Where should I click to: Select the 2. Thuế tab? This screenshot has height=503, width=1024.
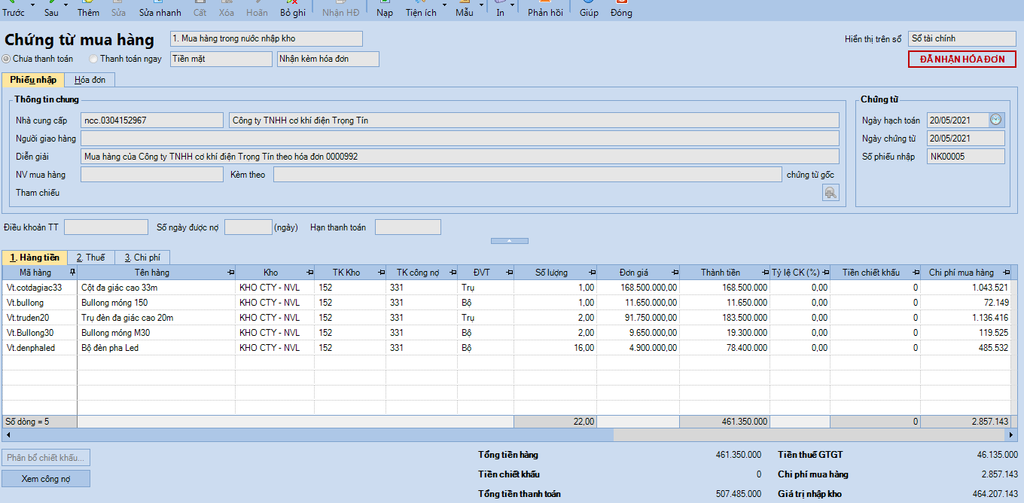(91, 257)
